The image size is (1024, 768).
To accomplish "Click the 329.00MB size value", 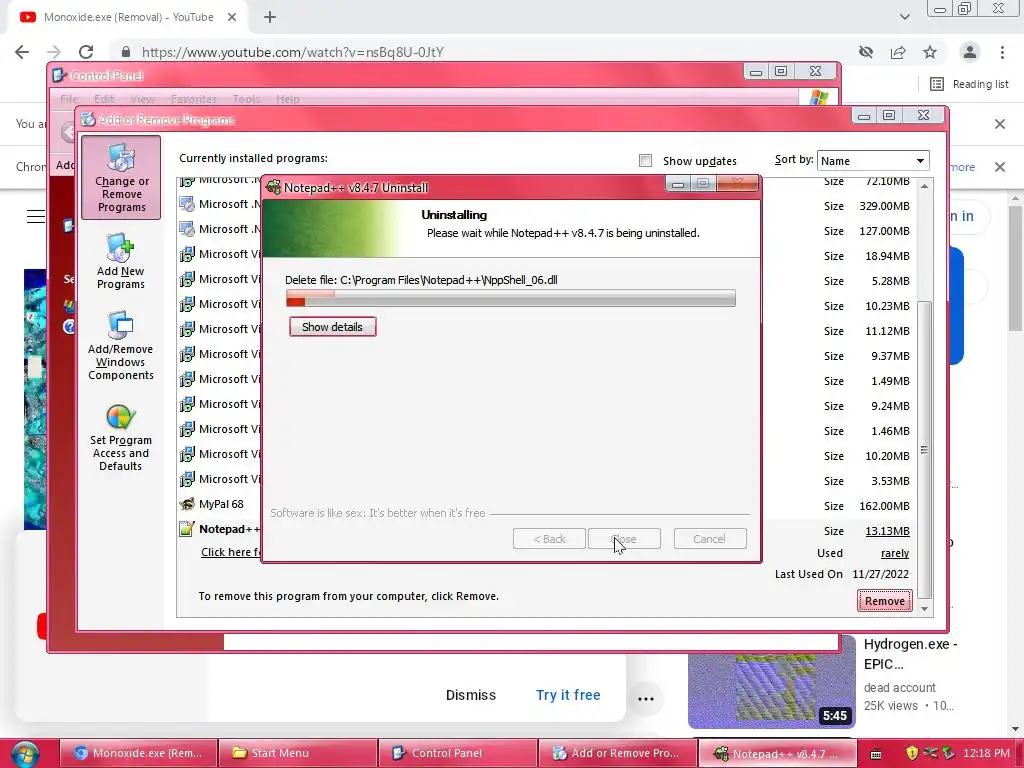I will pyautogui.click(x=884, y=206).
